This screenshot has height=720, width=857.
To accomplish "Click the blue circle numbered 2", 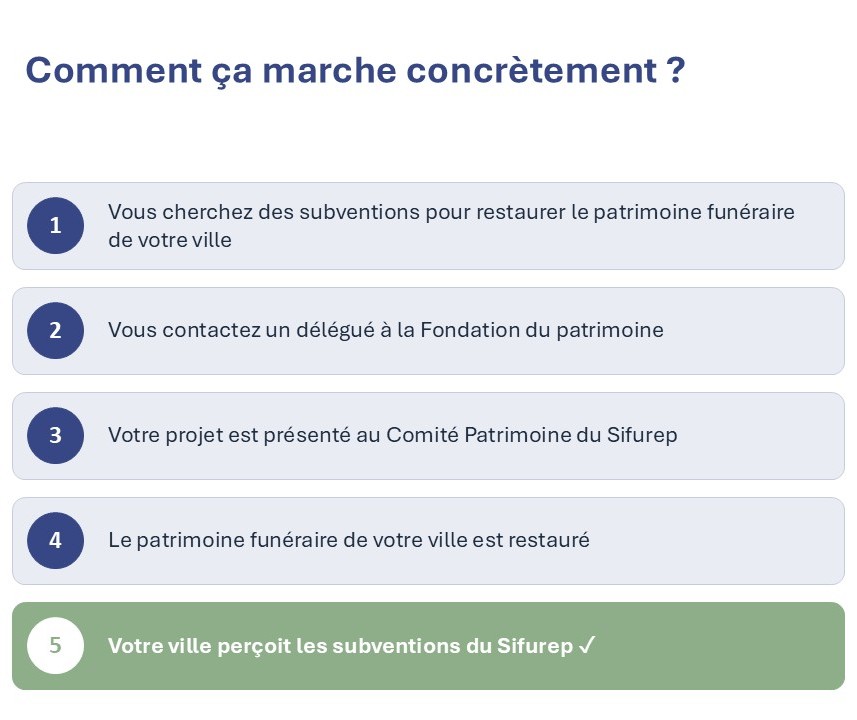I will coord(55,330).
